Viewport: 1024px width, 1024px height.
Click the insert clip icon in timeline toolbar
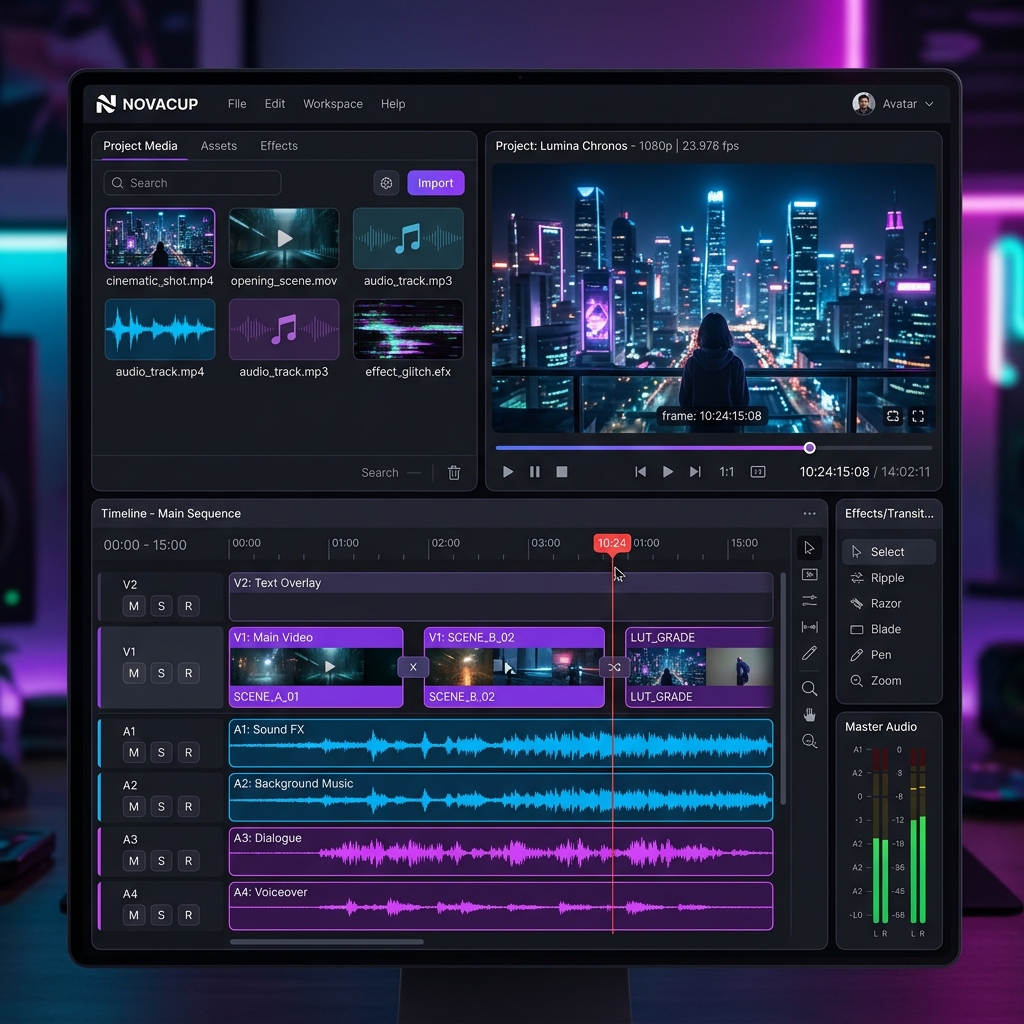click(x=809, y=575)
